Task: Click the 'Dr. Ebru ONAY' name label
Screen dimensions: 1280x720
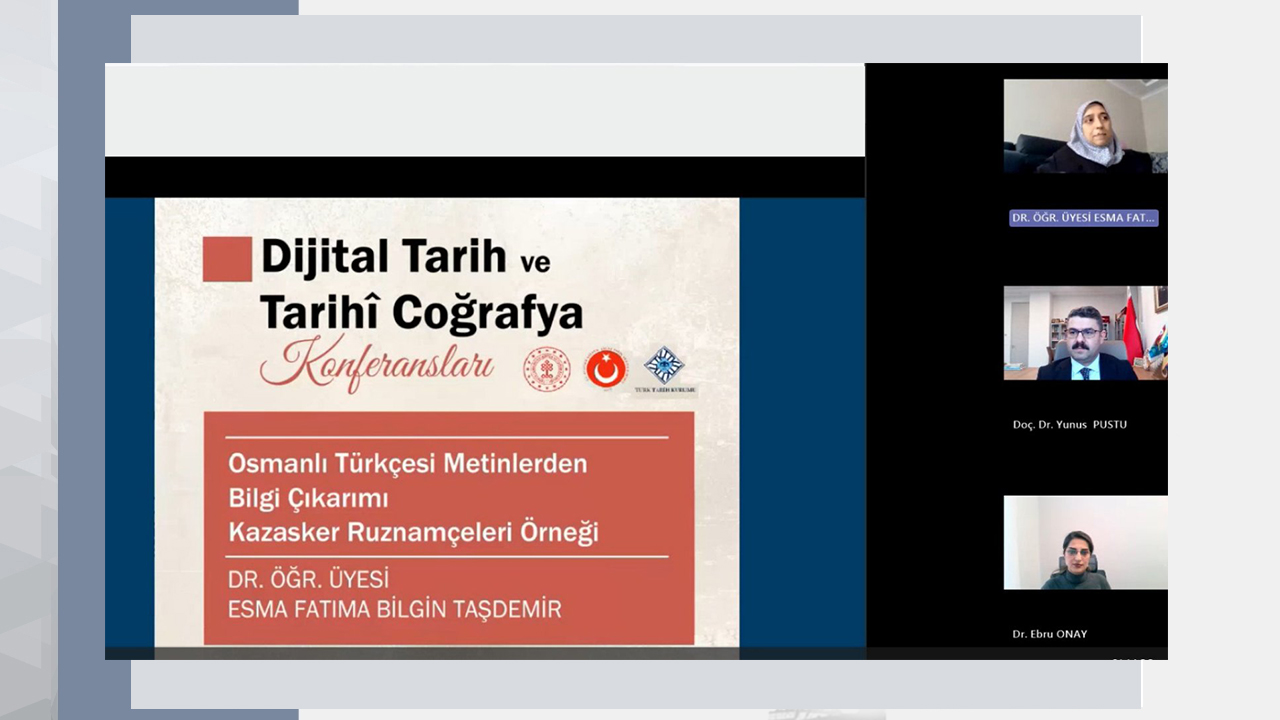Action: 1049,633
